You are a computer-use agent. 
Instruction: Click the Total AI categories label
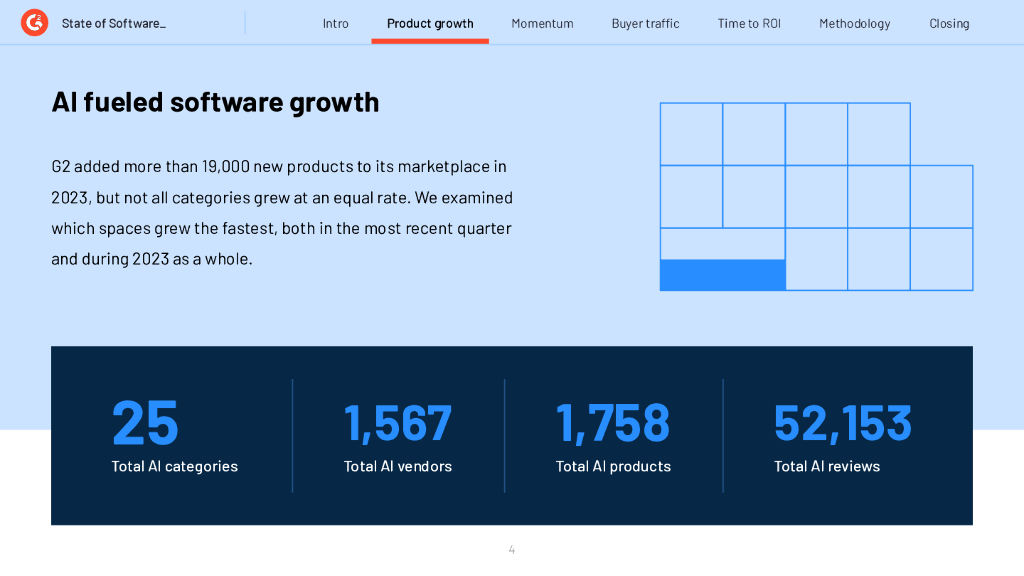click(x=174, y=466)
